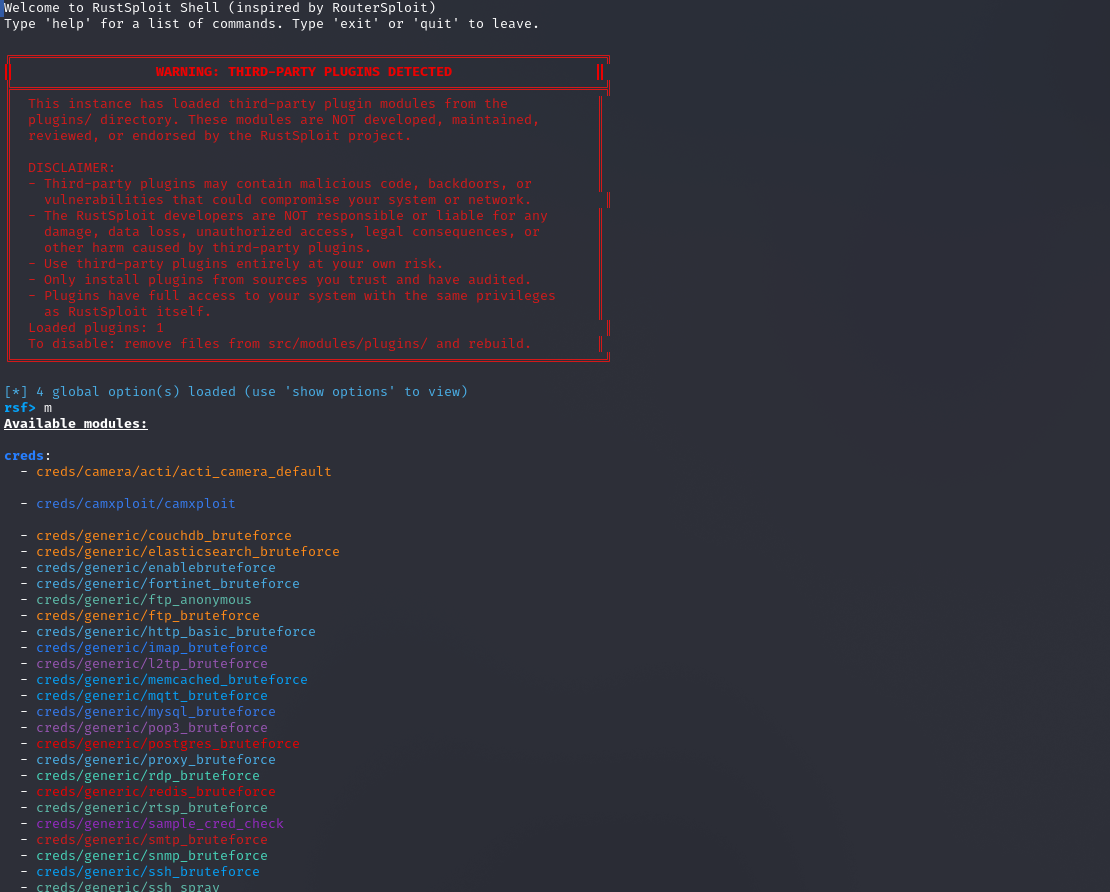Click "reviewed, or endorsed by the RustSploit project."
Viewport: 1110px width, 892px height.
click(x=219, y=136)
